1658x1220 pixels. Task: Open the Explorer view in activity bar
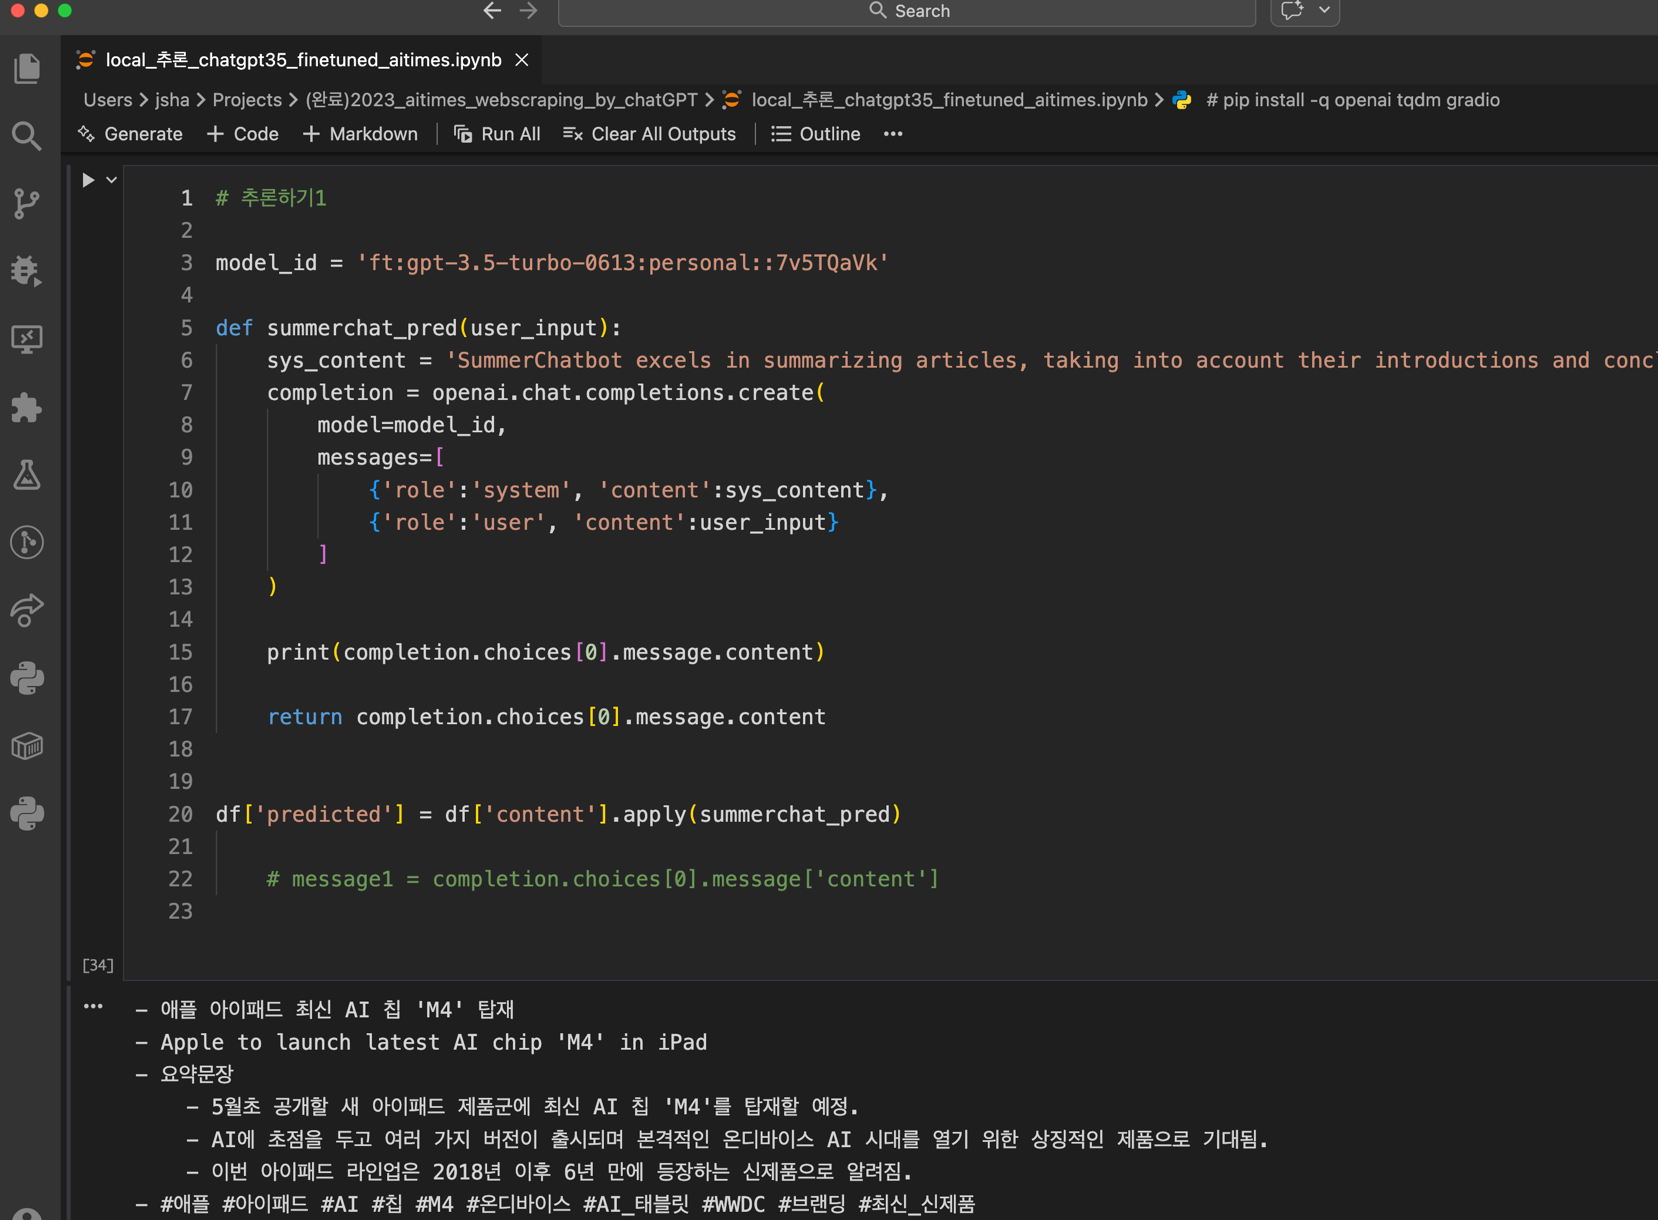(x=27, y=68)
